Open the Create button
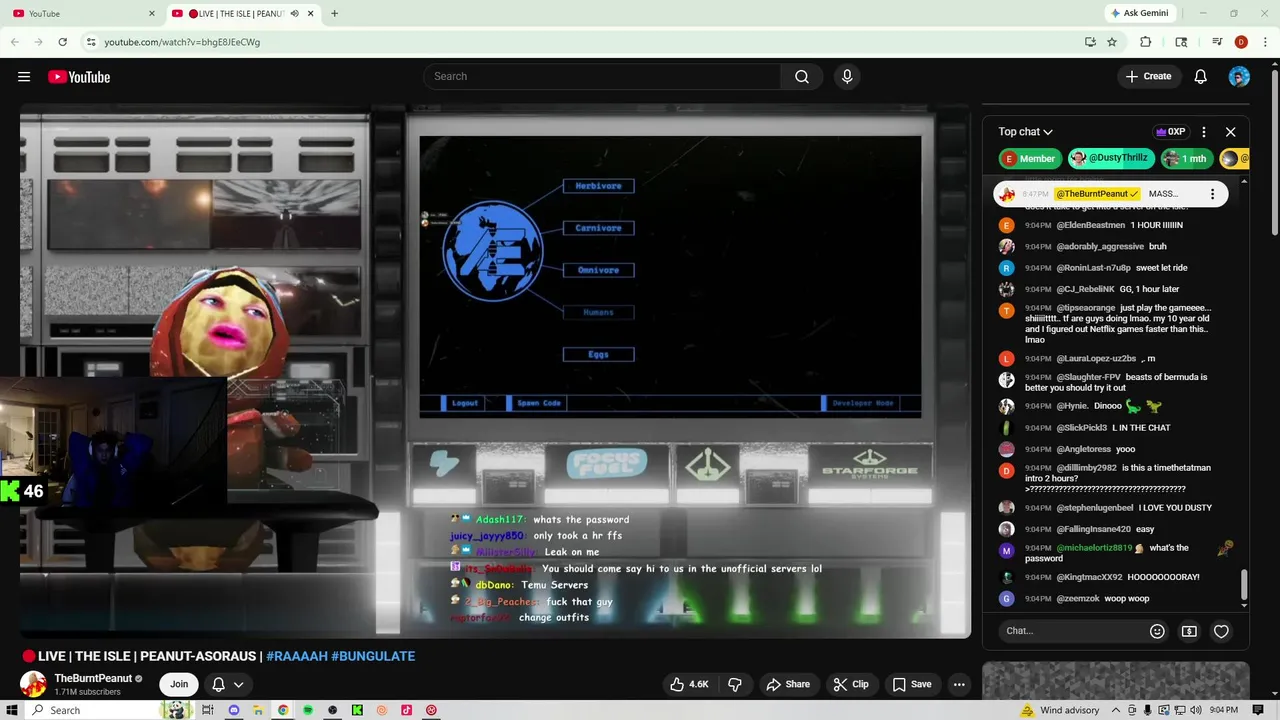Image resolution: width=1280 pixels, height=720 pixels. [x=1148, y=77]
